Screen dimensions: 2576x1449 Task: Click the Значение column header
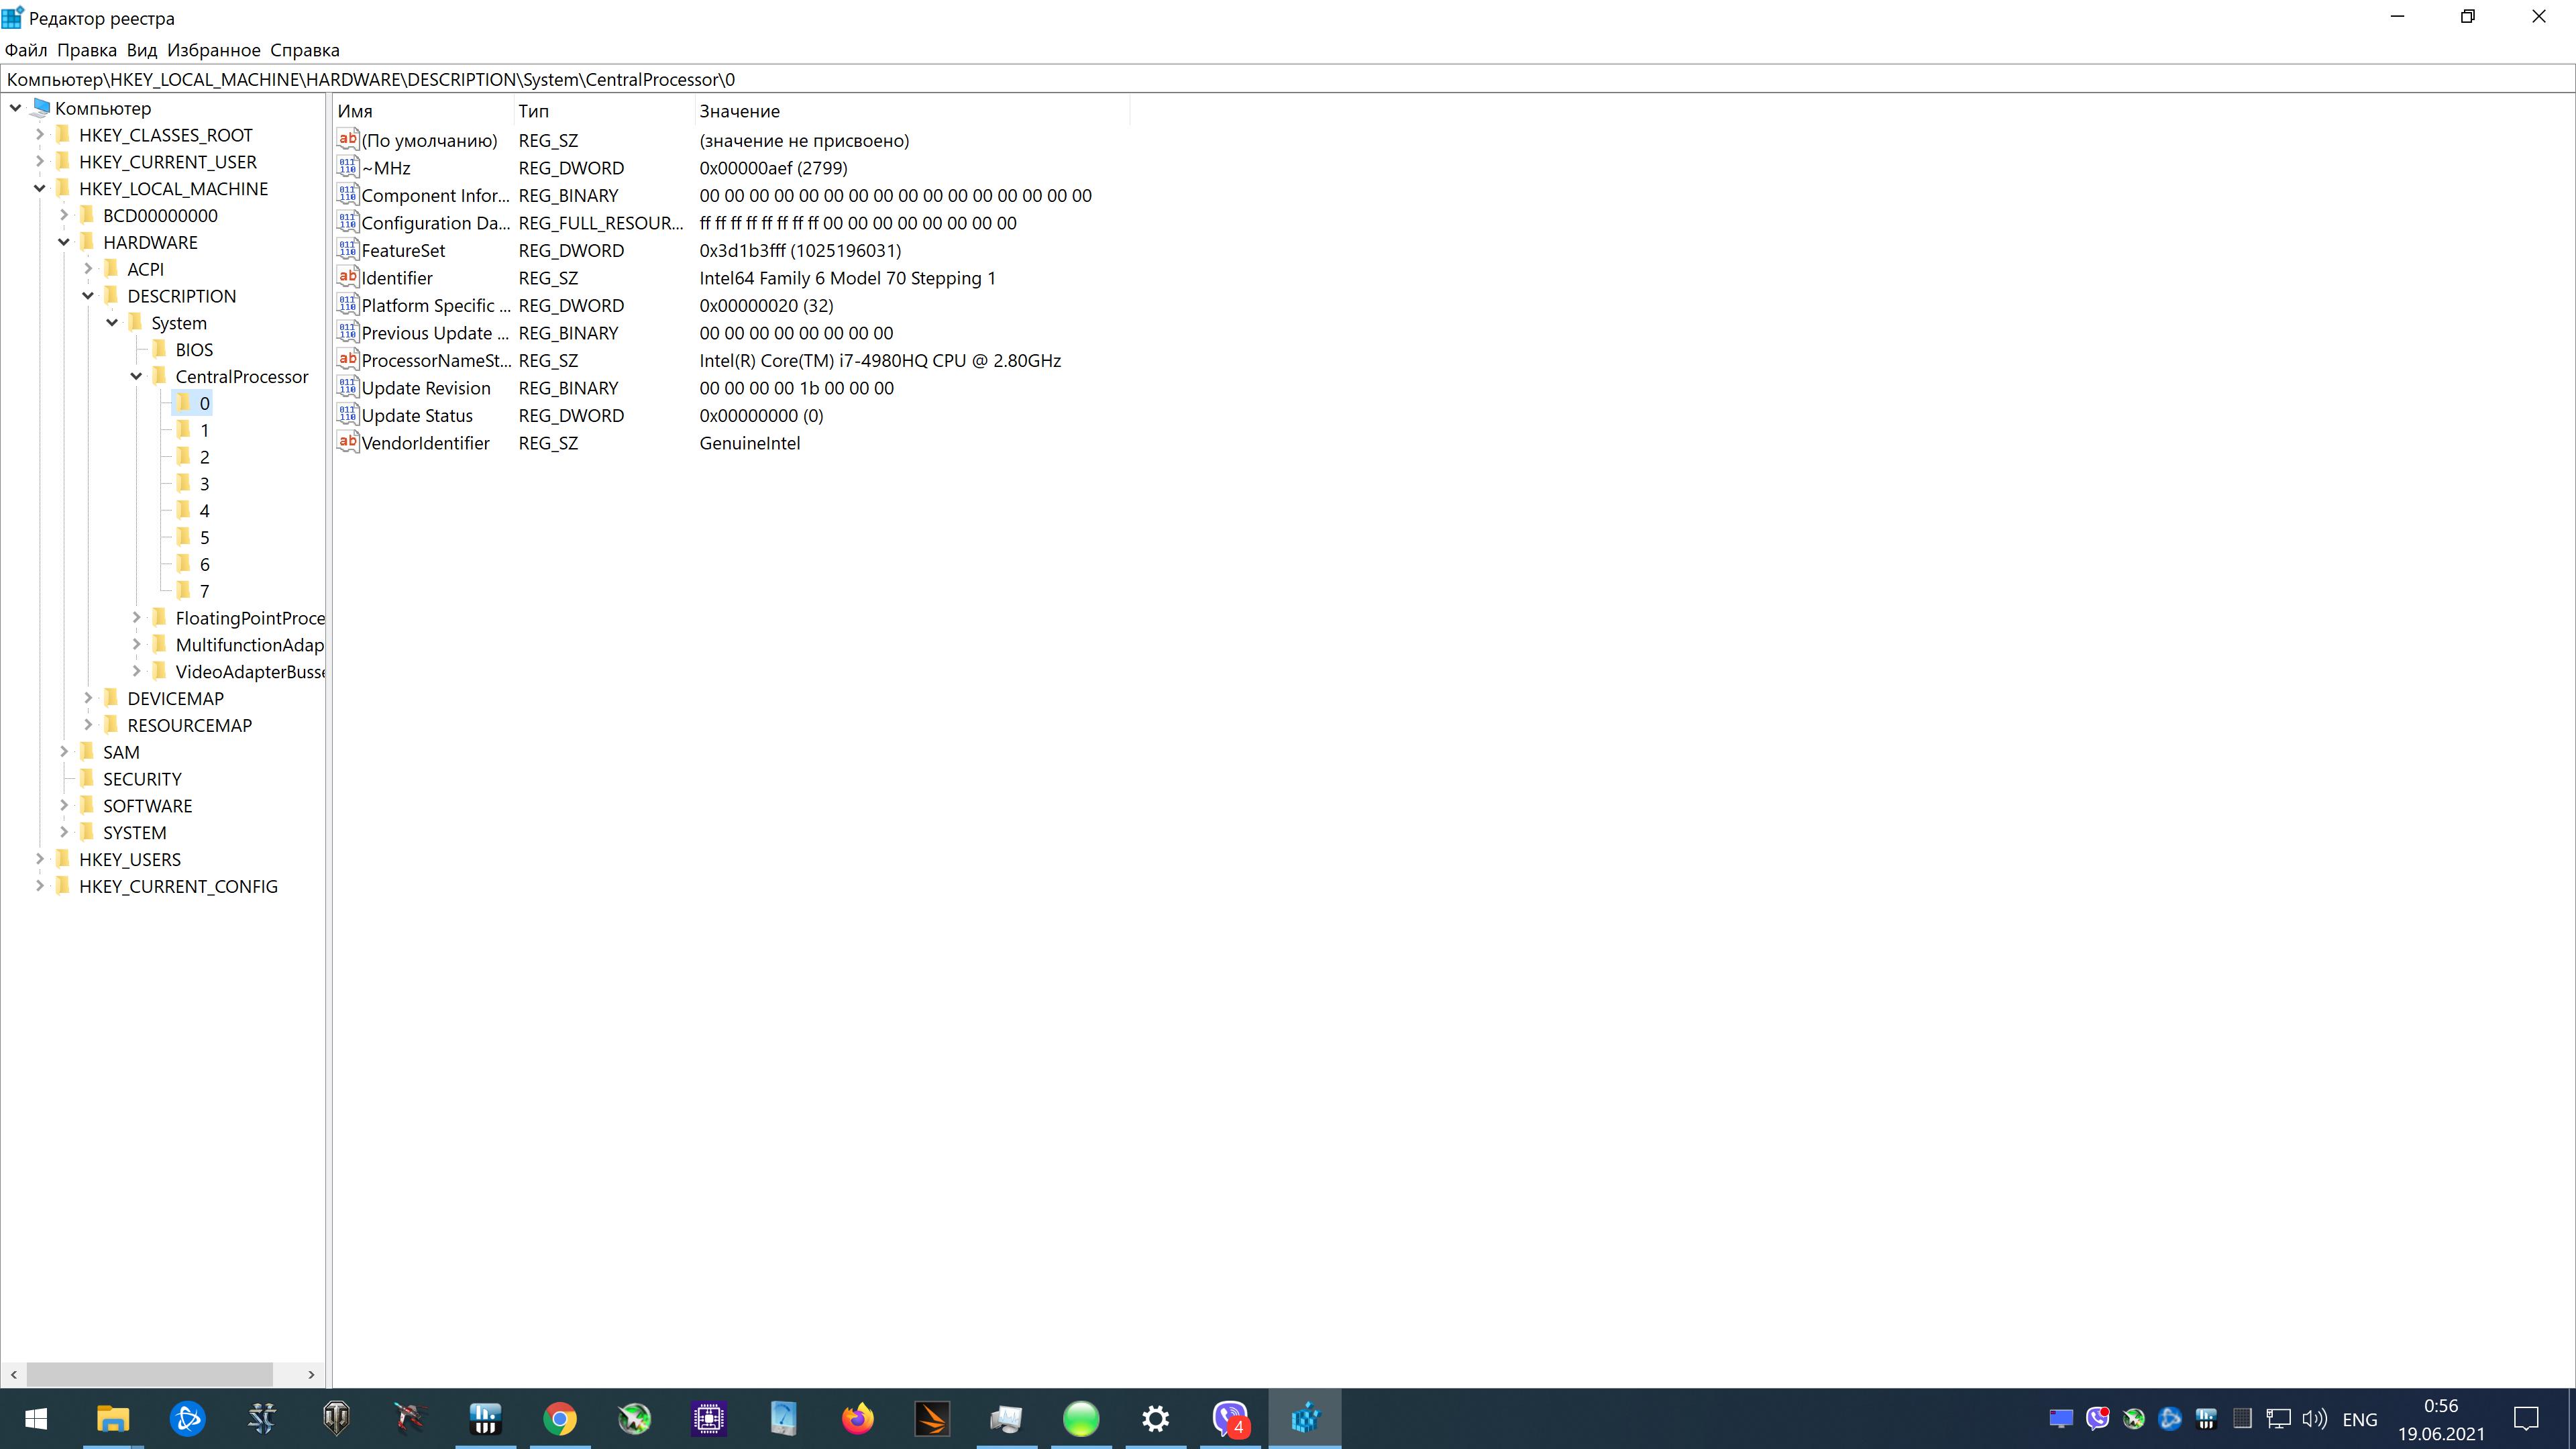click(x=739, y=111)
